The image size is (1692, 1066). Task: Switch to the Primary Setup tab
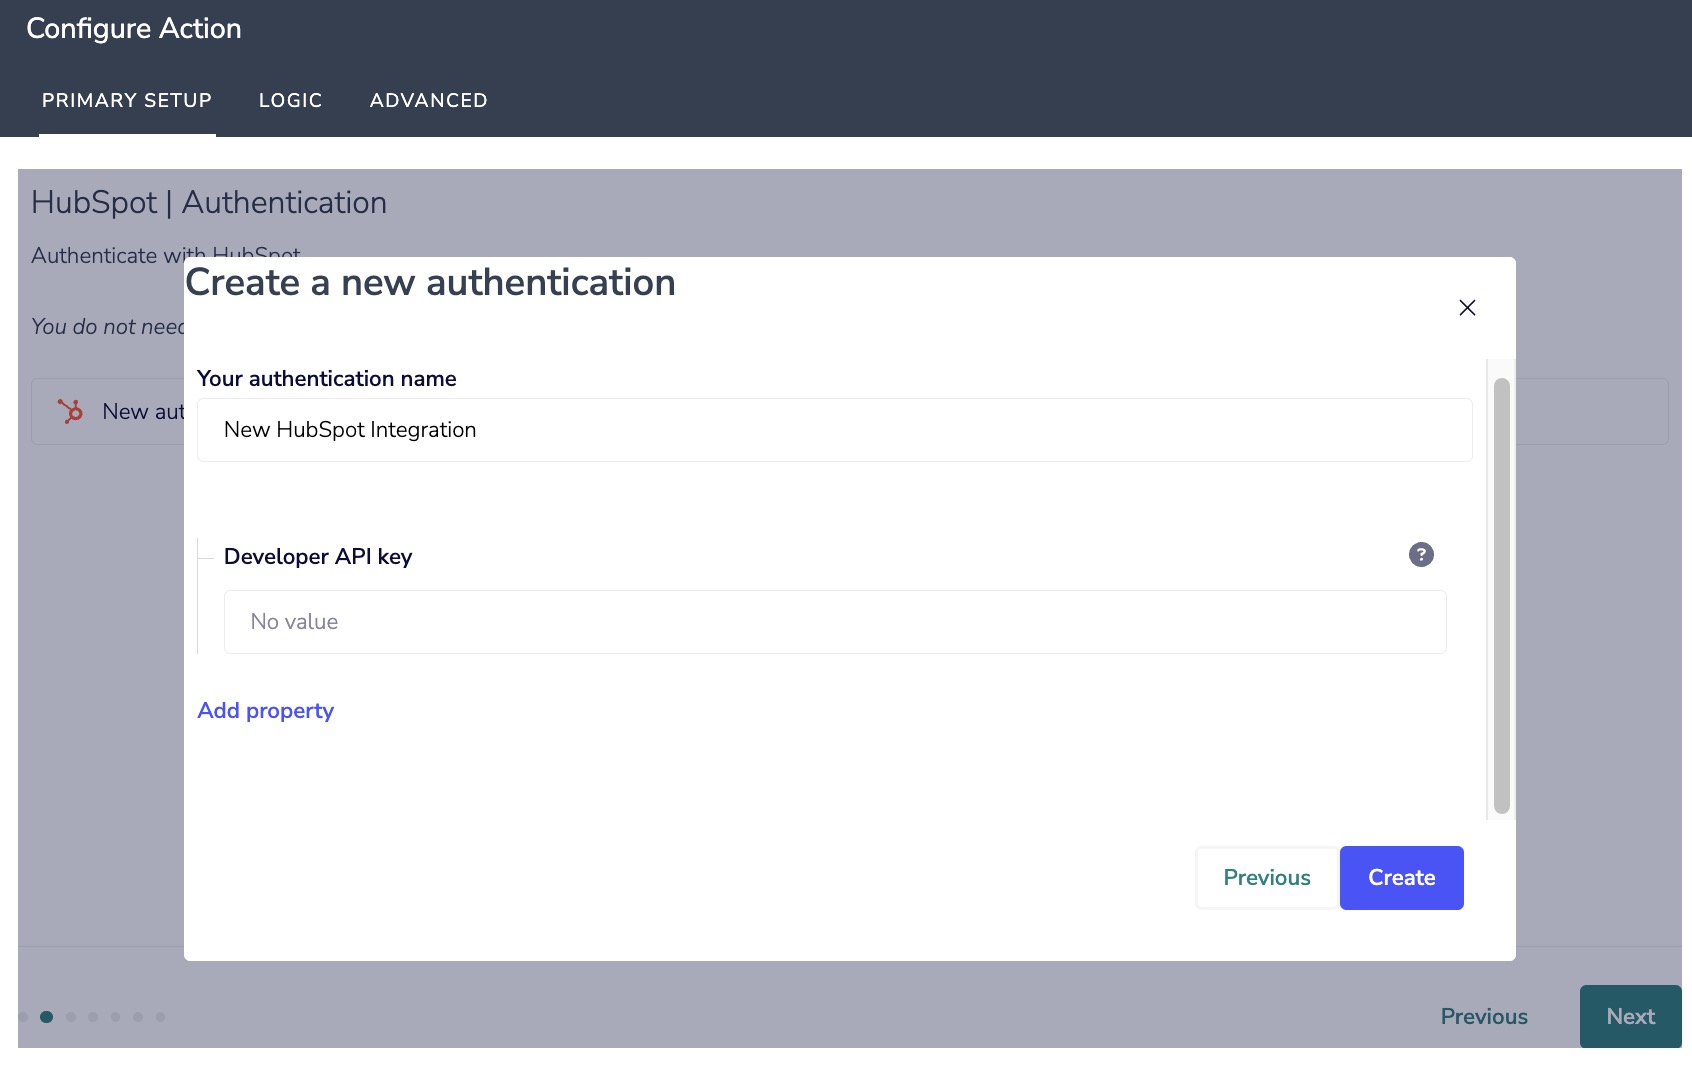pos(127,100)
